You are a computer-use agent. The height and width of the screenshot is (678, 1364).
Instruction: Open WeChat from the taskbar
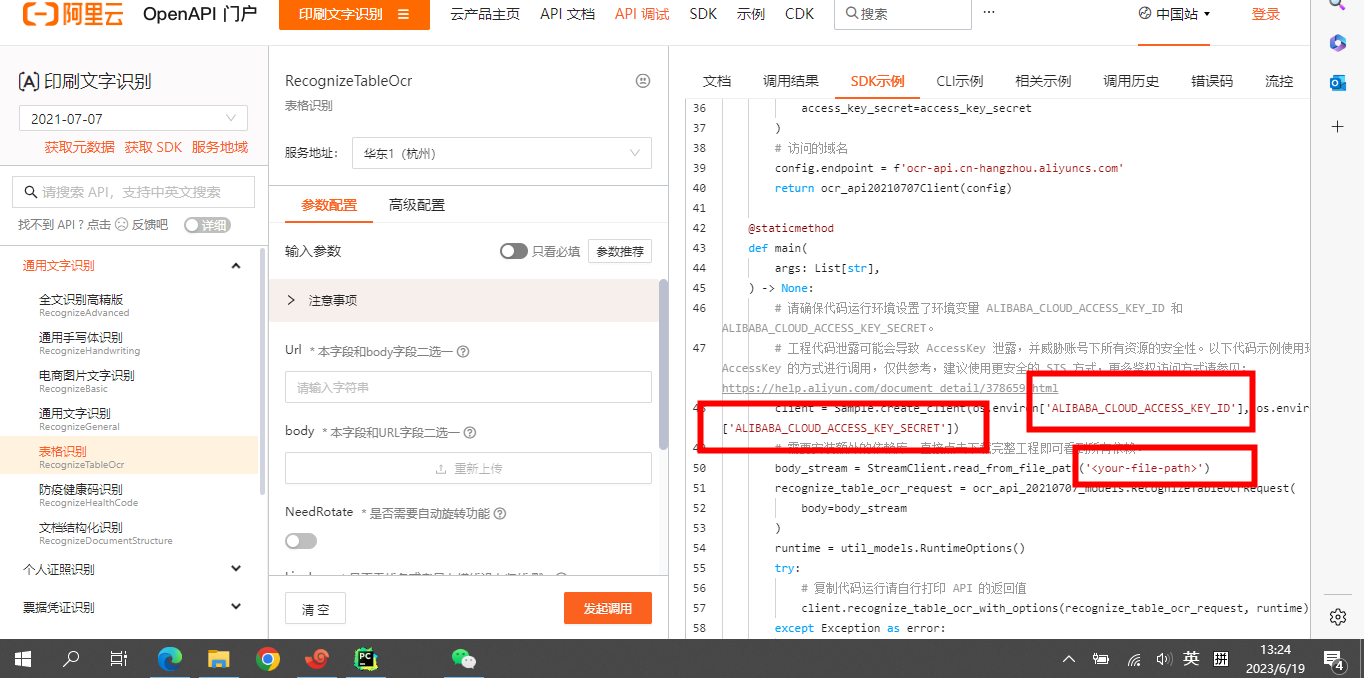(463, 658)
